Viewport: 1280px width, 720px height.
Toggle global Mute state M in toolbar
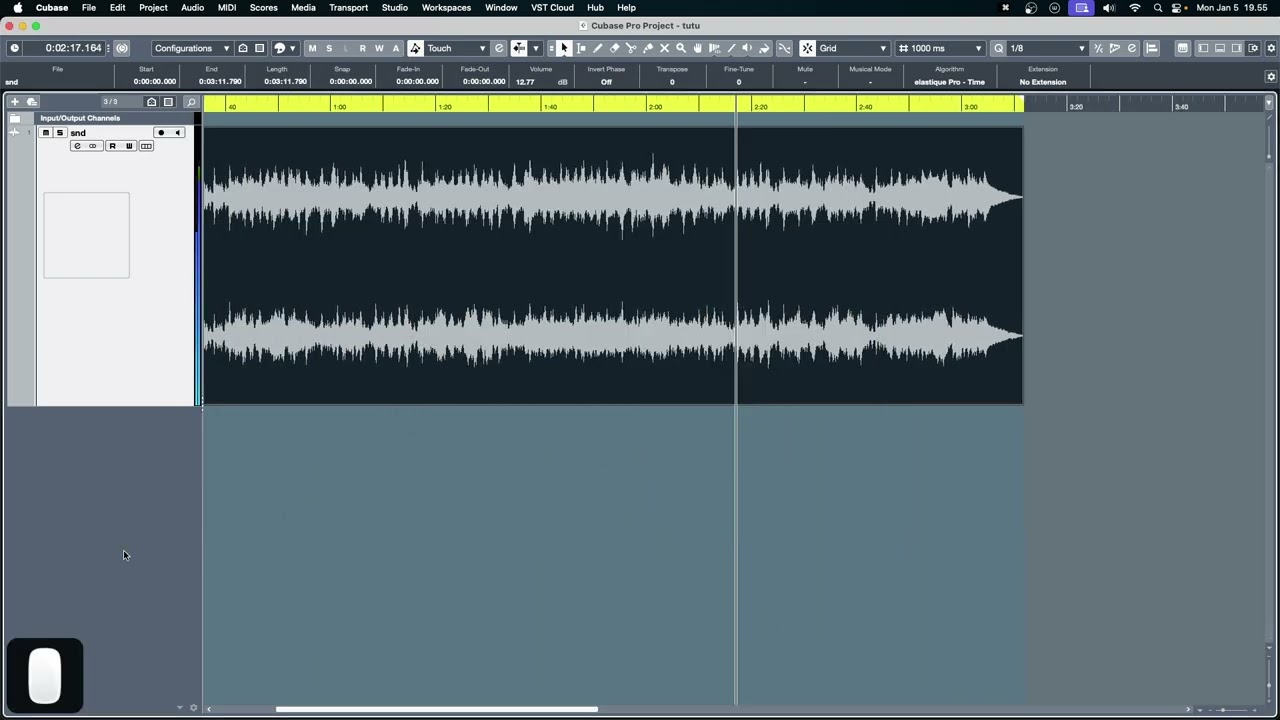click(312, 48)
